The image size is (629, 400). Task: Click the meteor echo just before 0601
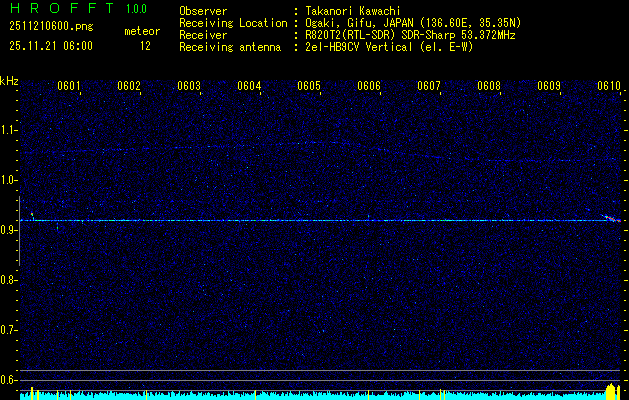click(x=32, y=216)
